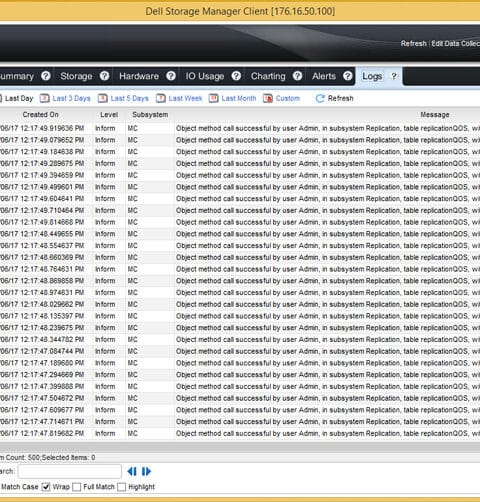Select log row timestamped 12:17:47.714671 PM

240,422
